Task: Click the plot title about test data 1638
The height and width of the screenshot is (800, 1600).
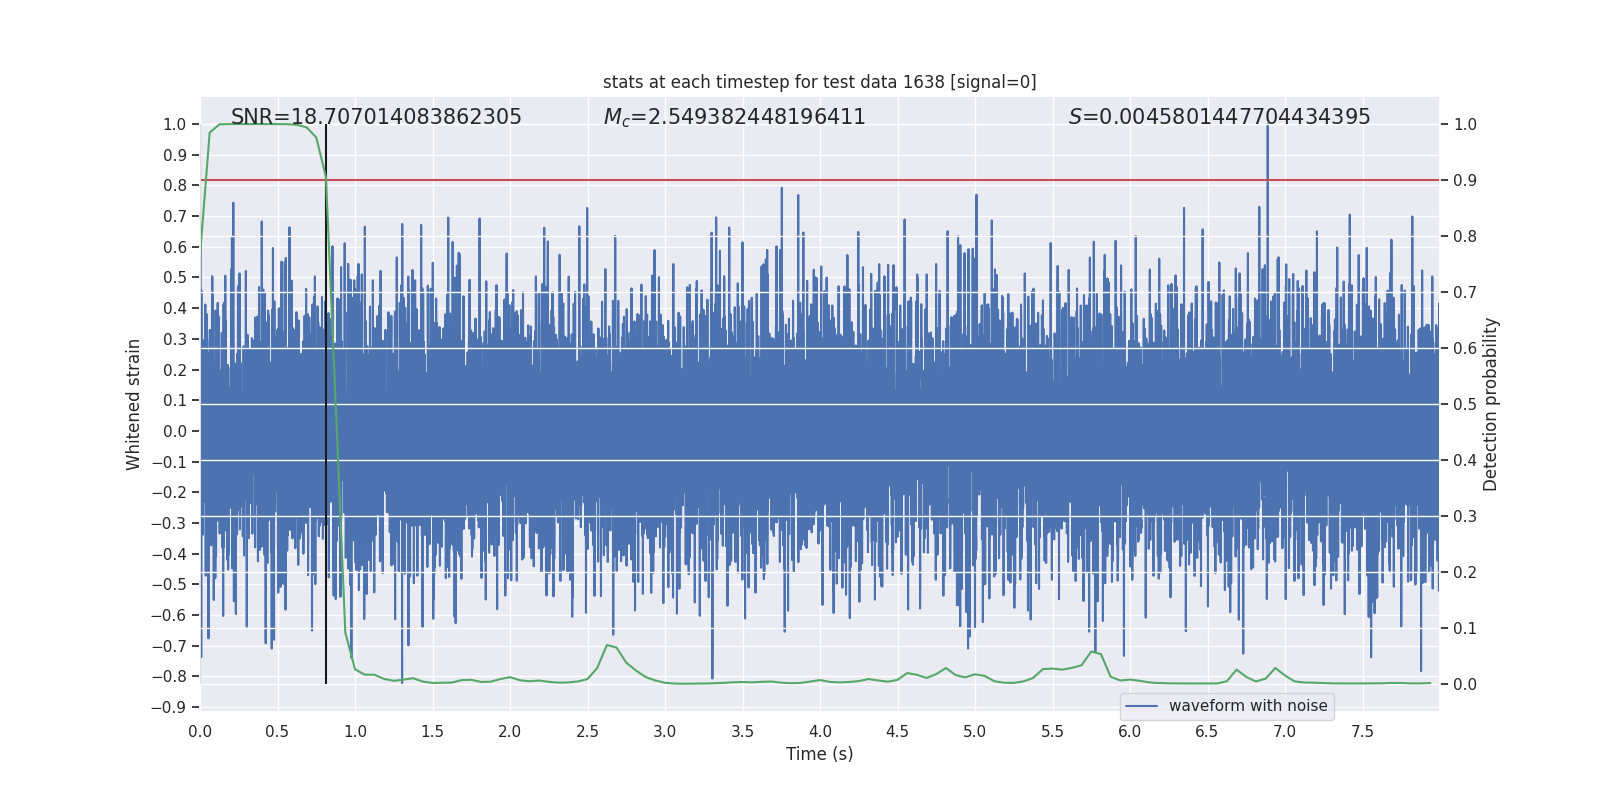Action: [819, 82]
